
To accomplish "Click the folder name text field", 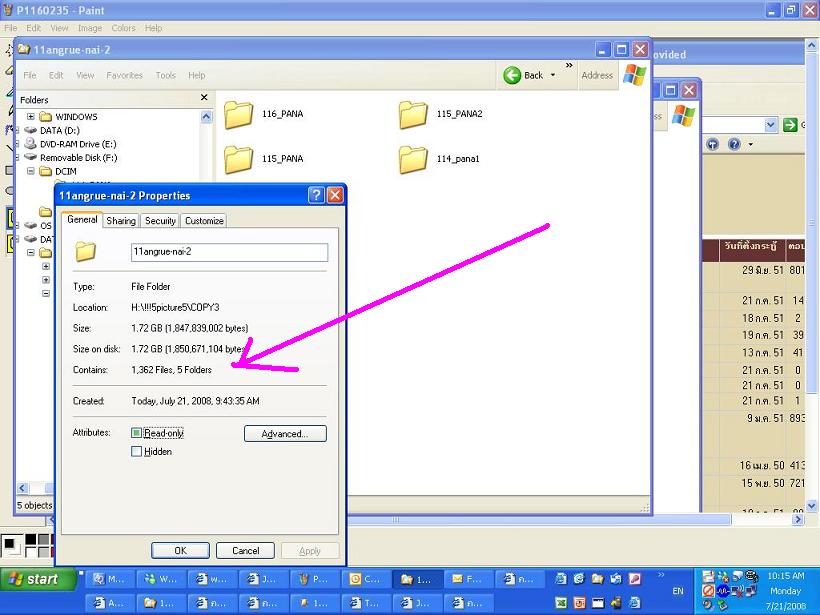I will [229, 252].
